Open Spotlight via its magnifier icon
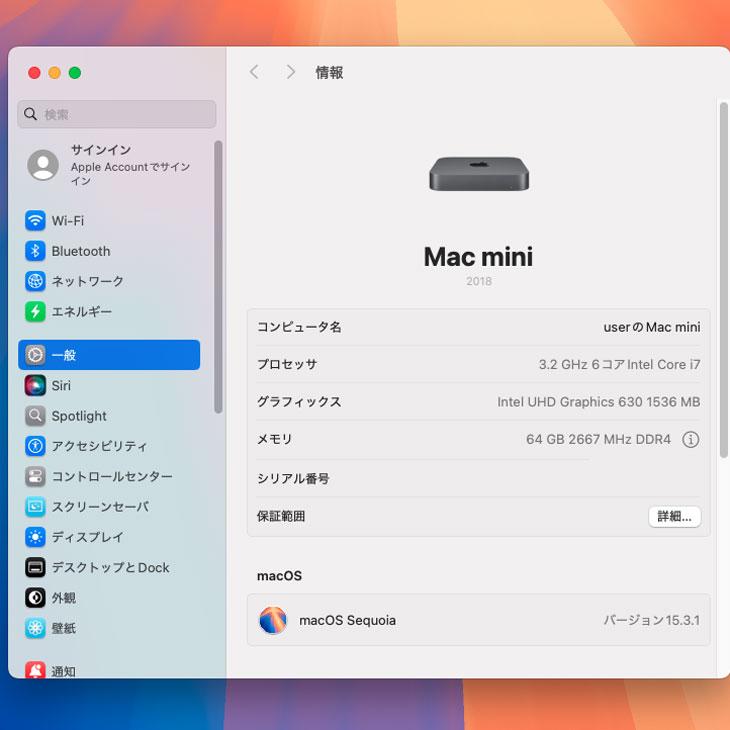 point(35,416)
